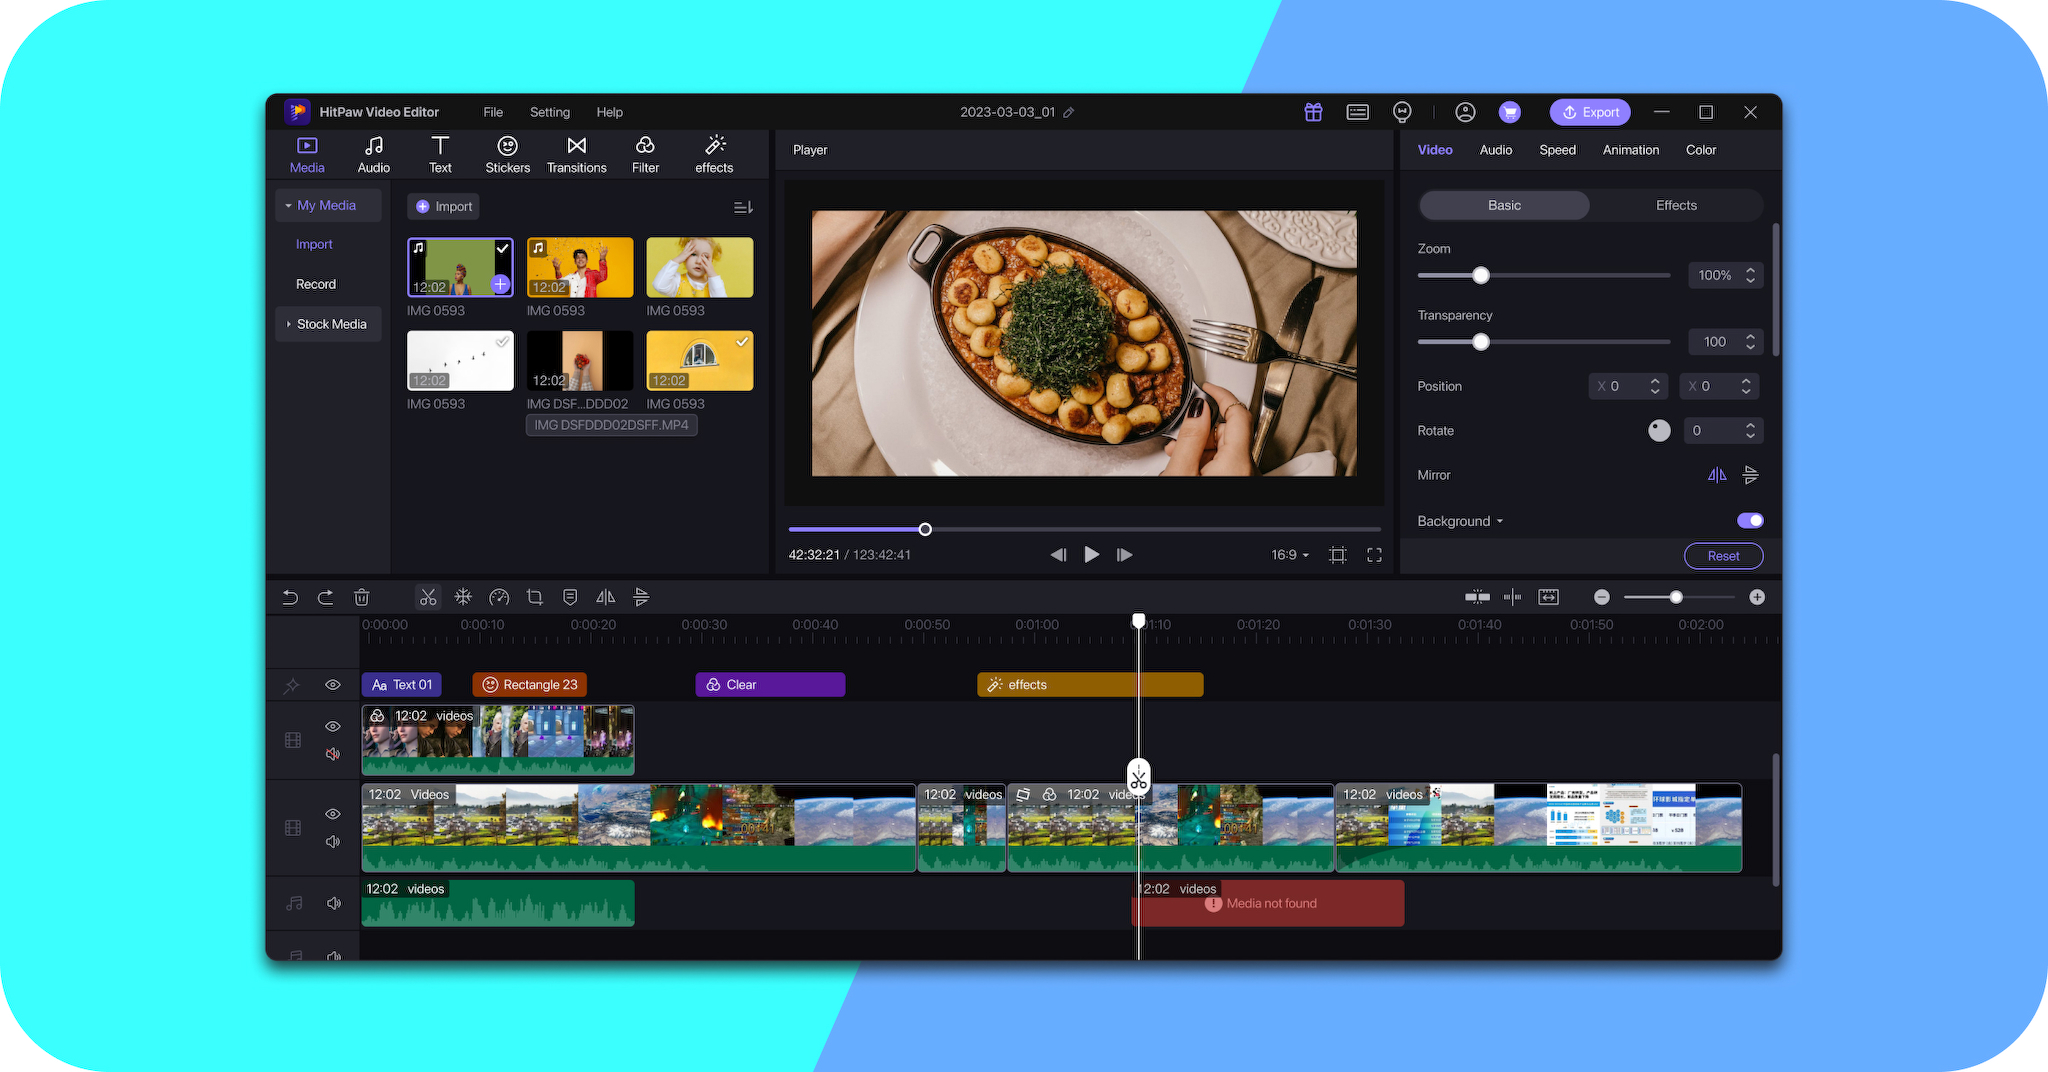The height and width of the screenshot is (1072, 2048).
Task: Click the Import button with plus icon
Action: click(x=443, y=207)
